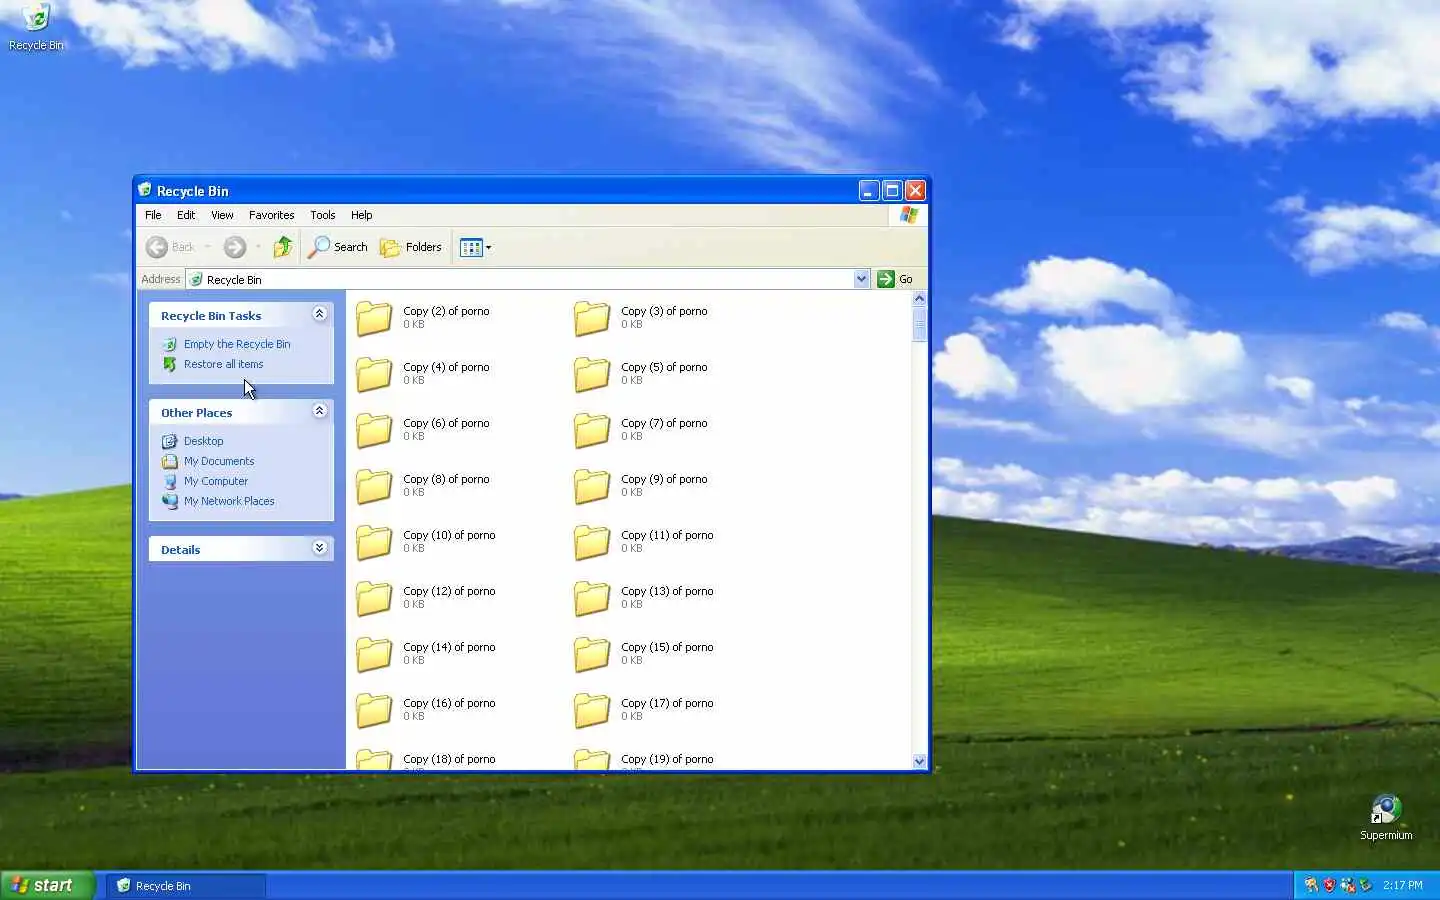
Task: Go to My Documents in Other Places
Action: point(219,461)
